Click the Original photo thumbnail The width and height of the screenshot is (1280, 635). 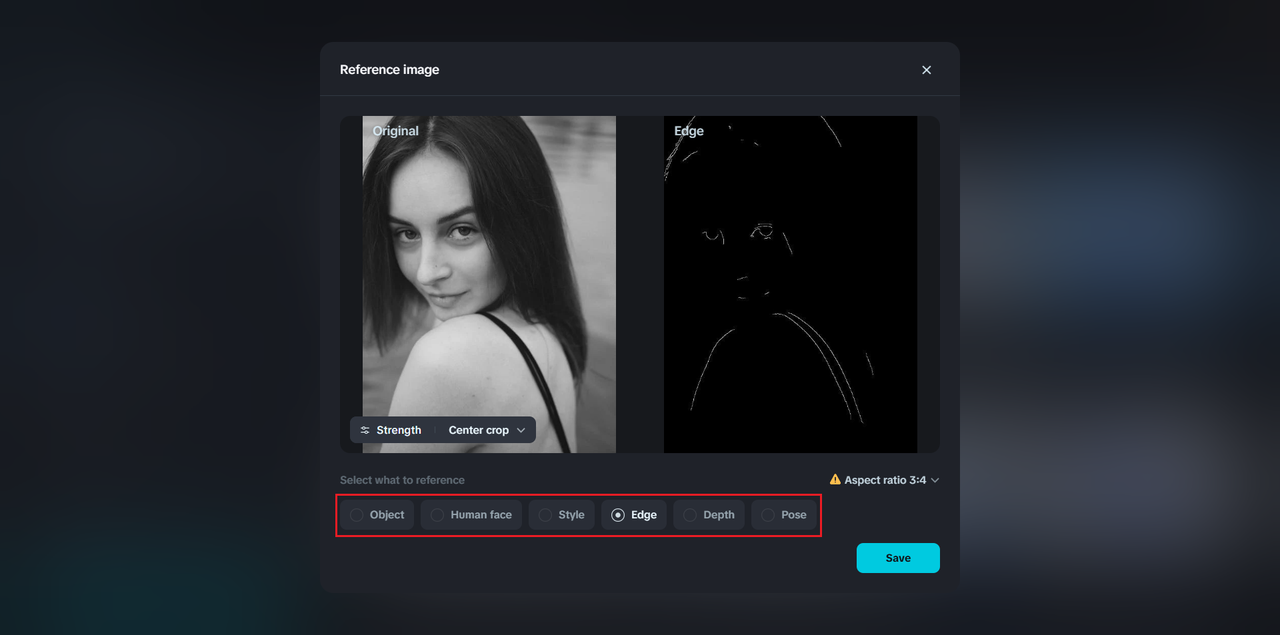click(x=489, y=284)
